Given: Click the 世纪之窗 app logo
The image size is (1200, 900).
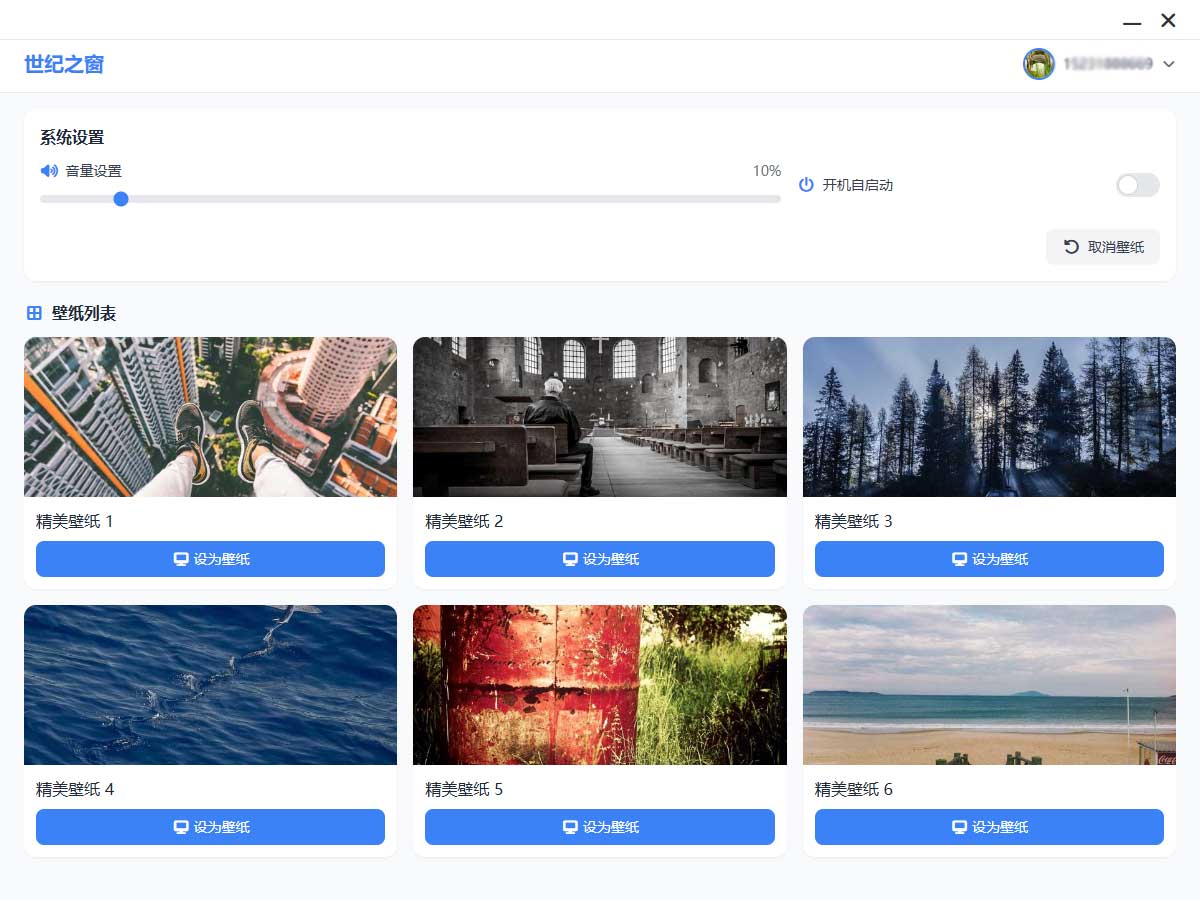Looking at the screenshot, I should pos(64,65).
